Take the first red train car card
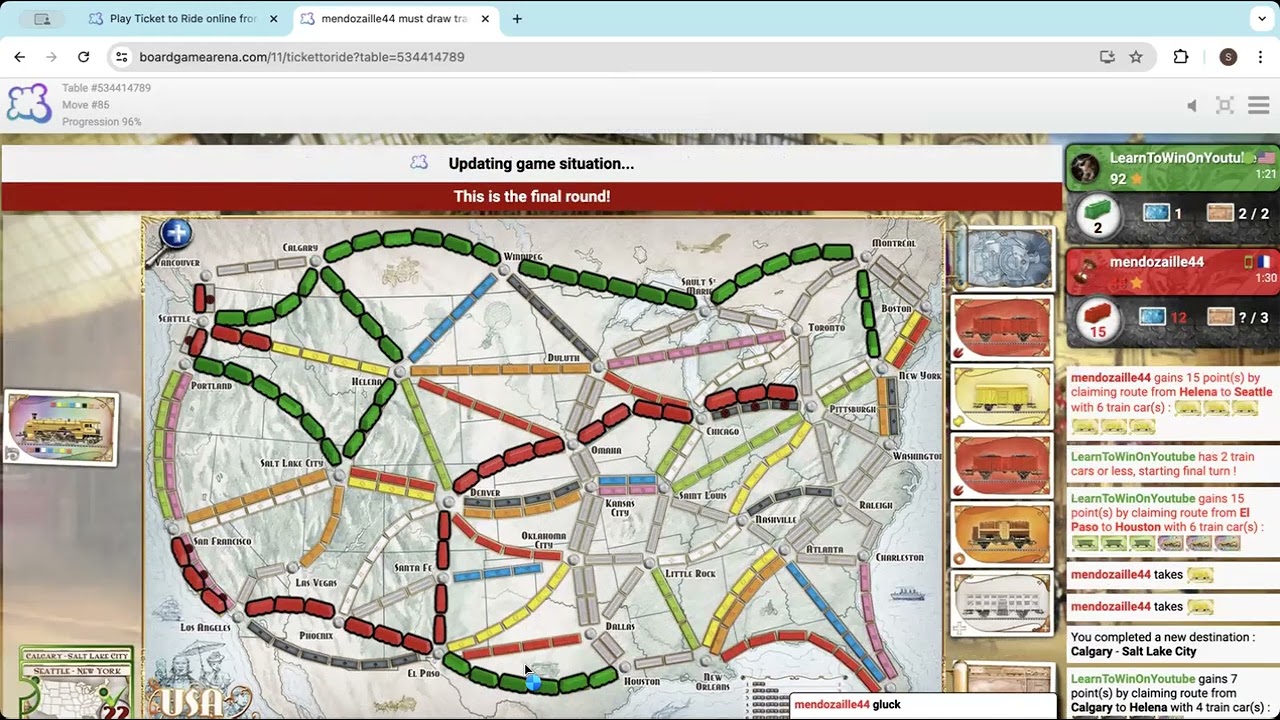This screenshot has width=1280, height=720. tap(1002, 327)
